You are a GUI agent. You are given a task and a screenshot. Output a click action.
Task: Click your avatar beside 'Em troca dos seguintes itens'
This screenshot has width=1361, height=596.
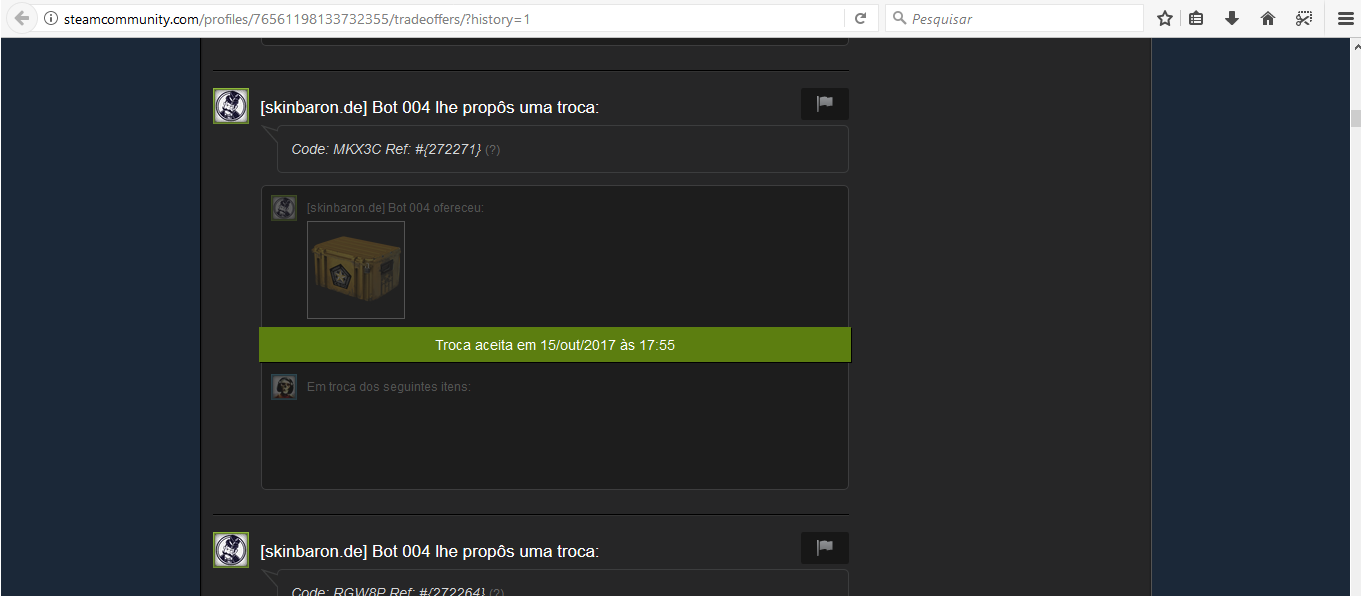tap(284, 387)
